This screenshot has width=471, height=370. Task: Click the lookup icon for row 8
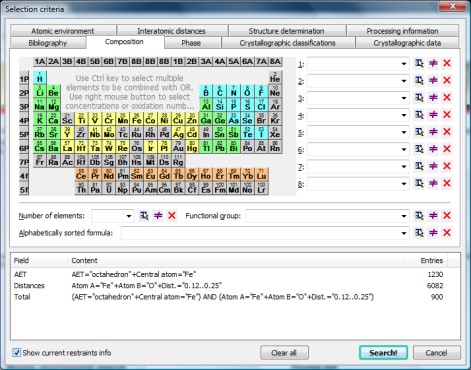419,183
